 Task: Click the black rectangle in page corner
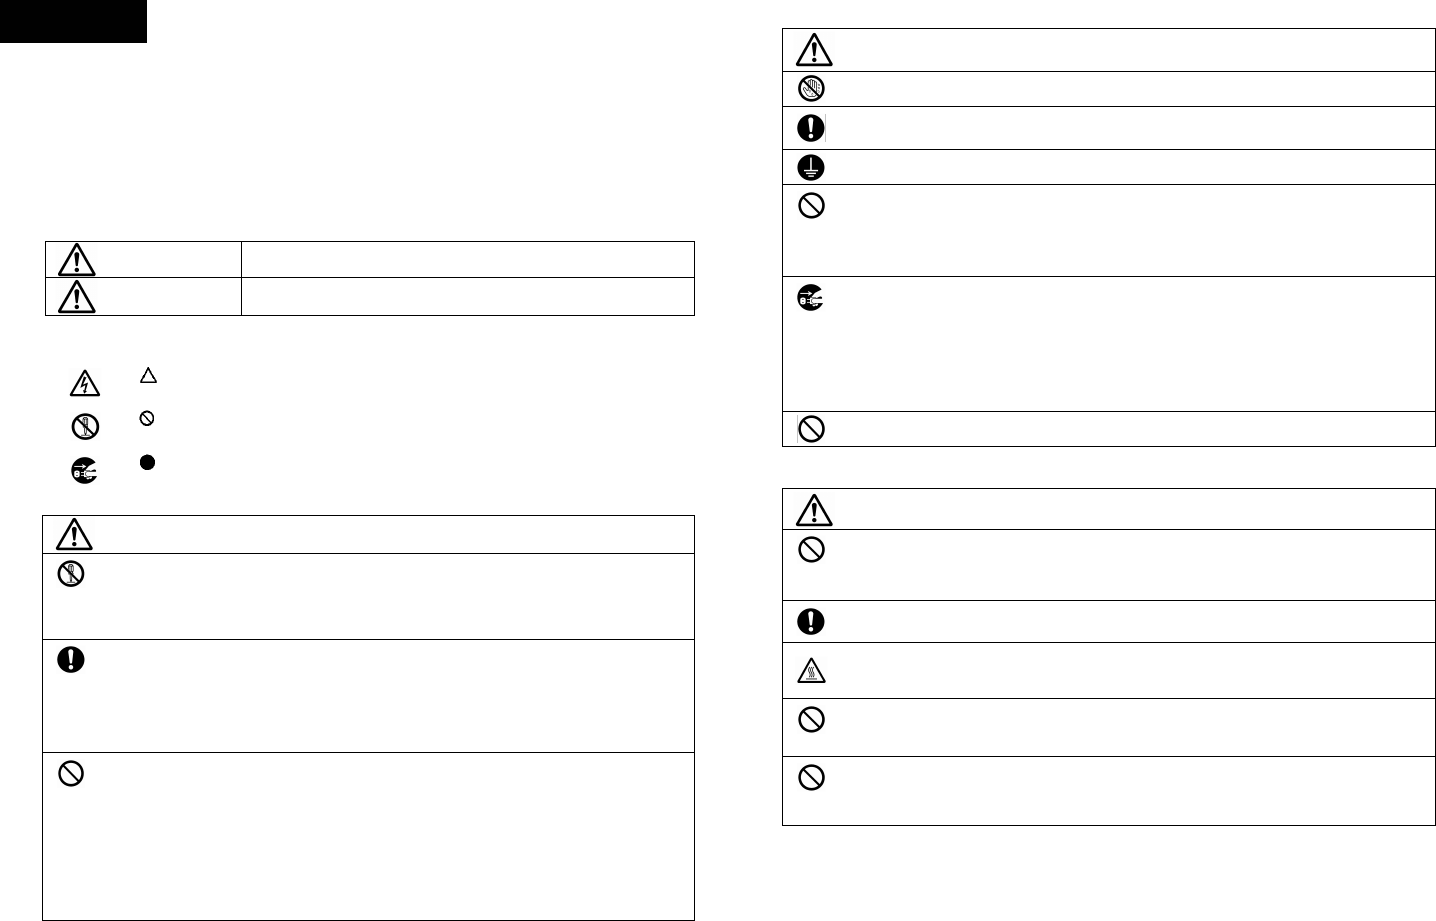73,21
